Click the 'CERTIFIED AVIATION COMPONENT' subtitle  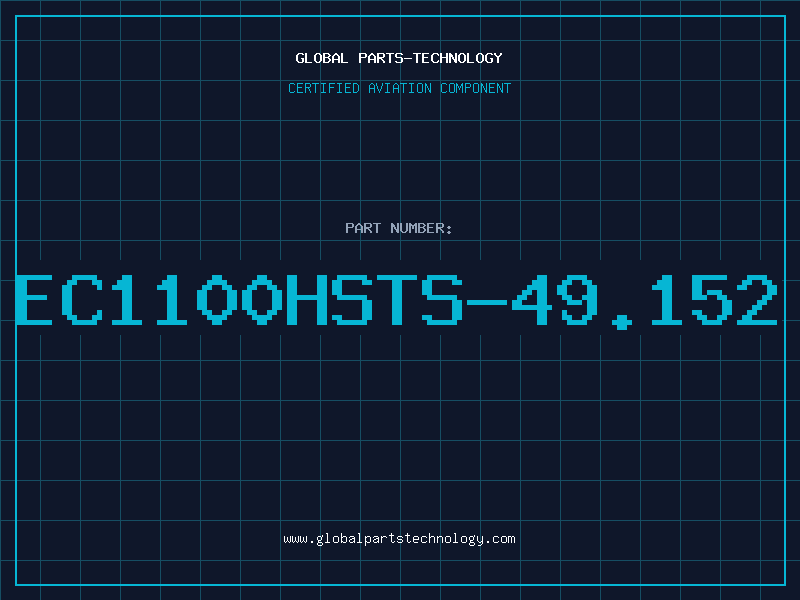coord(399,88)
